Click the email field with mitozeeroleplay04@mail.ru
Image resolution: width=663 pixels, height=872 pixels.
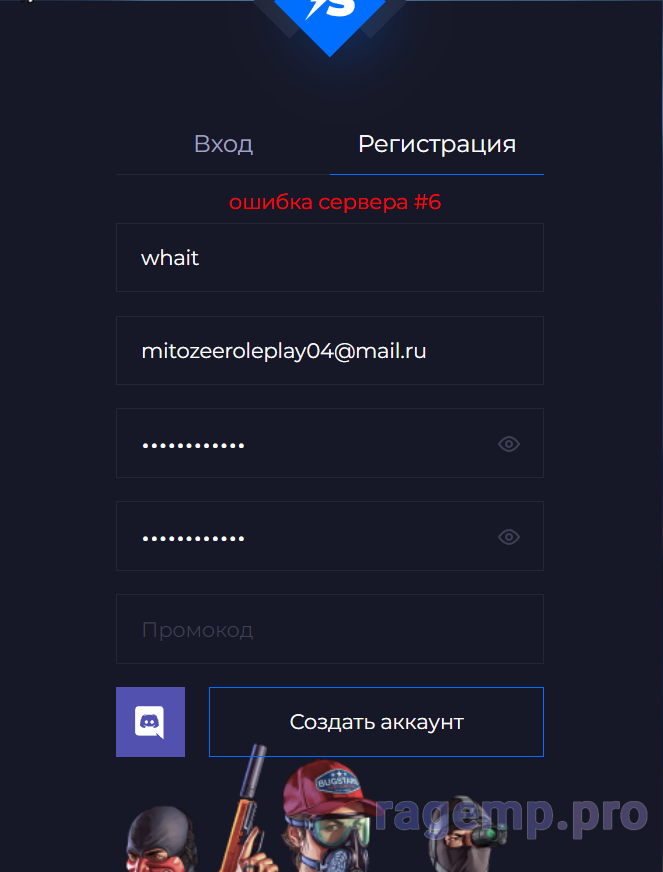tap(329, 351)
